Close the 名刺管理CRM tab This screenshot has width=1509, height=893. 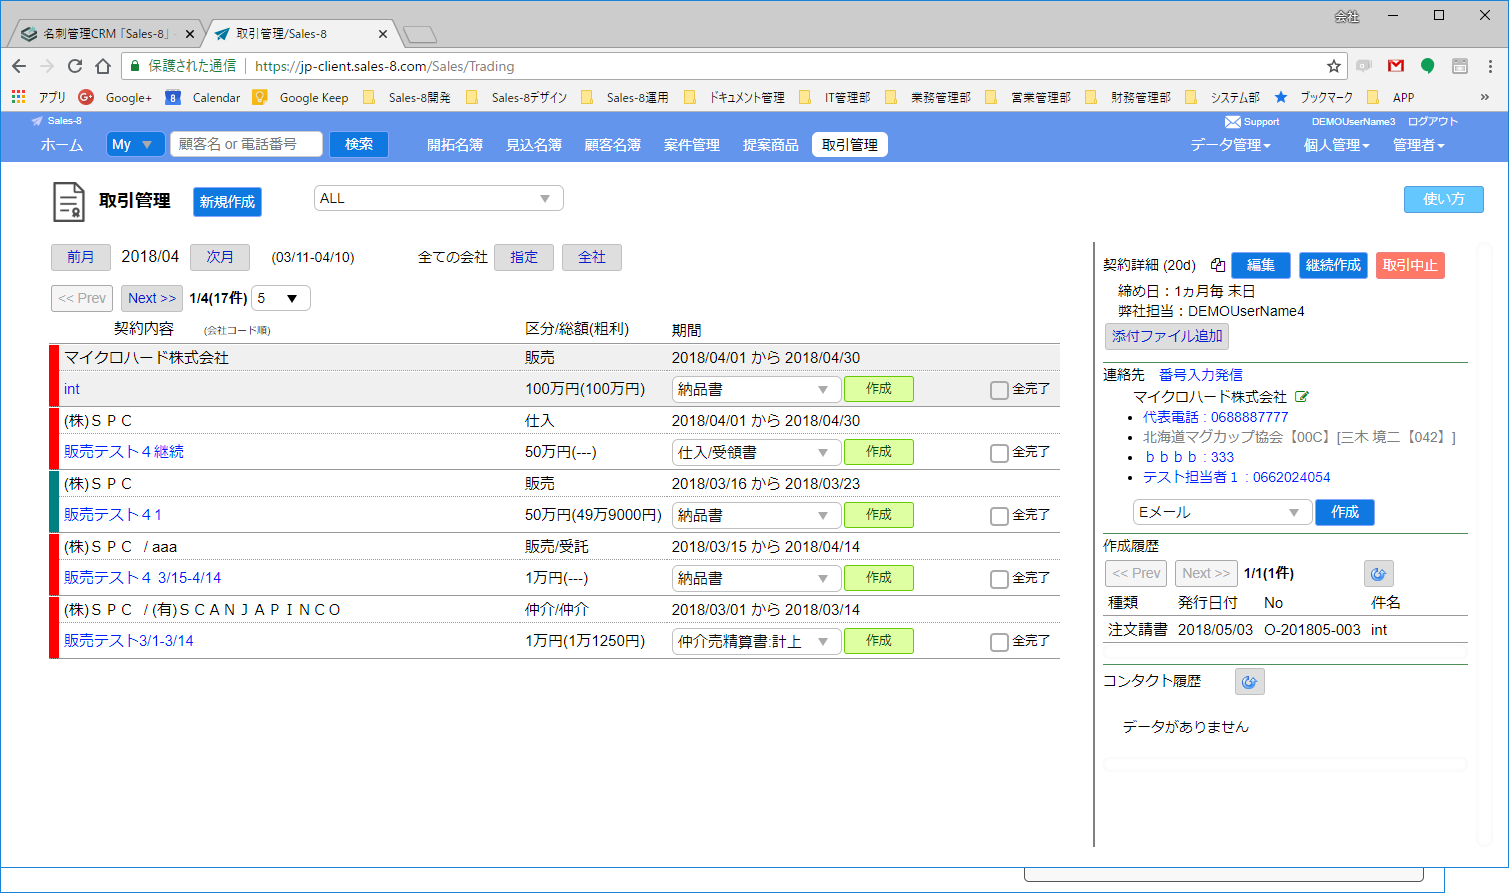(x=190, y=34)
